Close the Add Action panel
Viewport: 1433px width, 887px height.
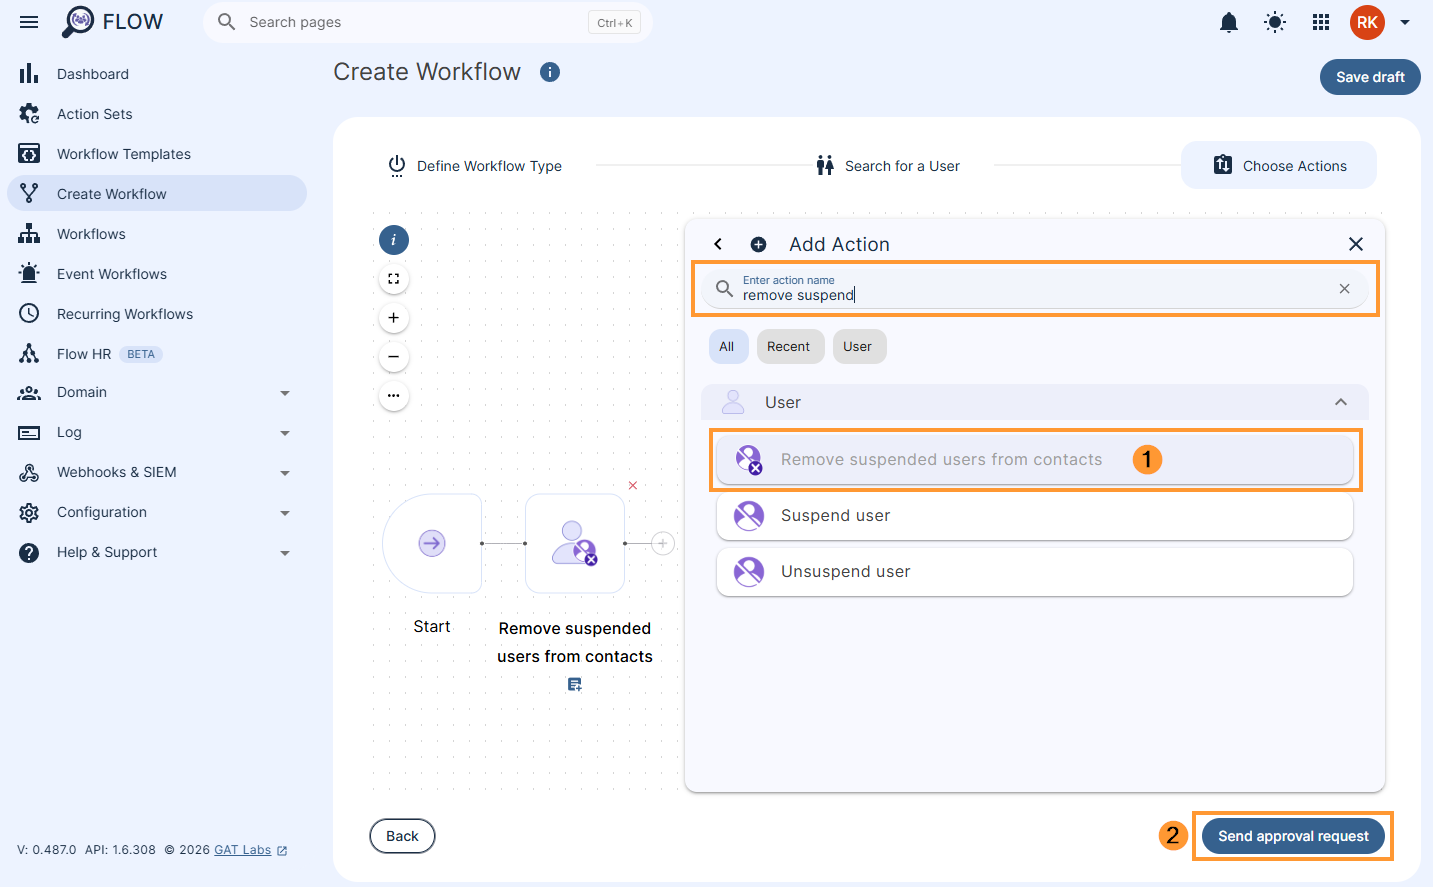1356,244
